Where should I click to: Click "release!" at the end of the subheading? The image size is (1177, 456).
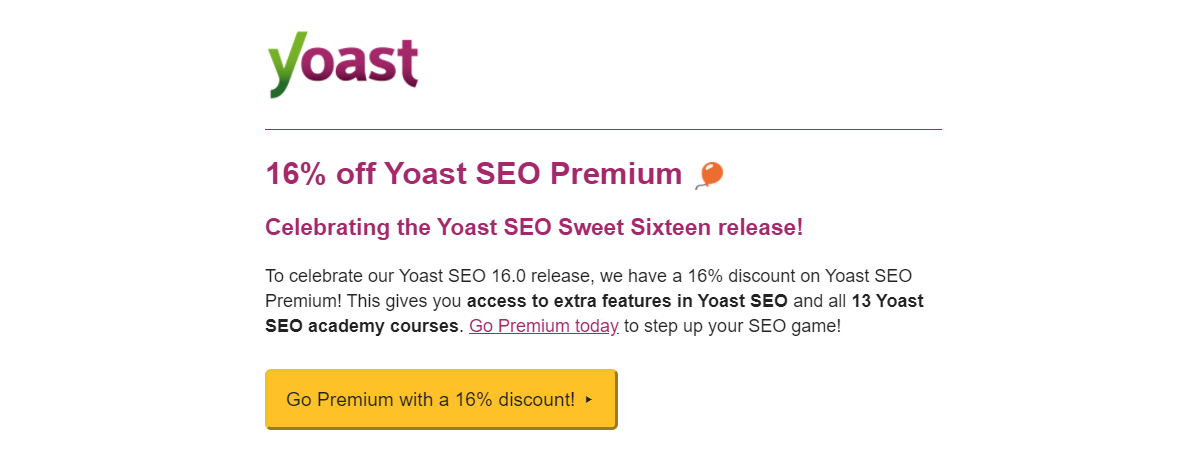coord(760,227)
